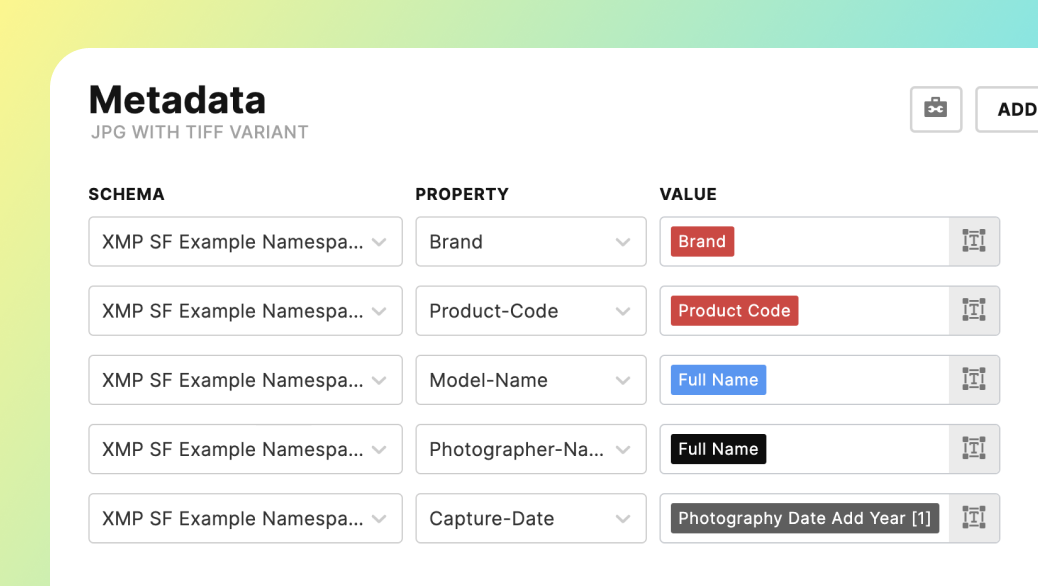1038x586 pixels.
Task: Open the Photographer-Name property dropdown
Action: (530, 449)
